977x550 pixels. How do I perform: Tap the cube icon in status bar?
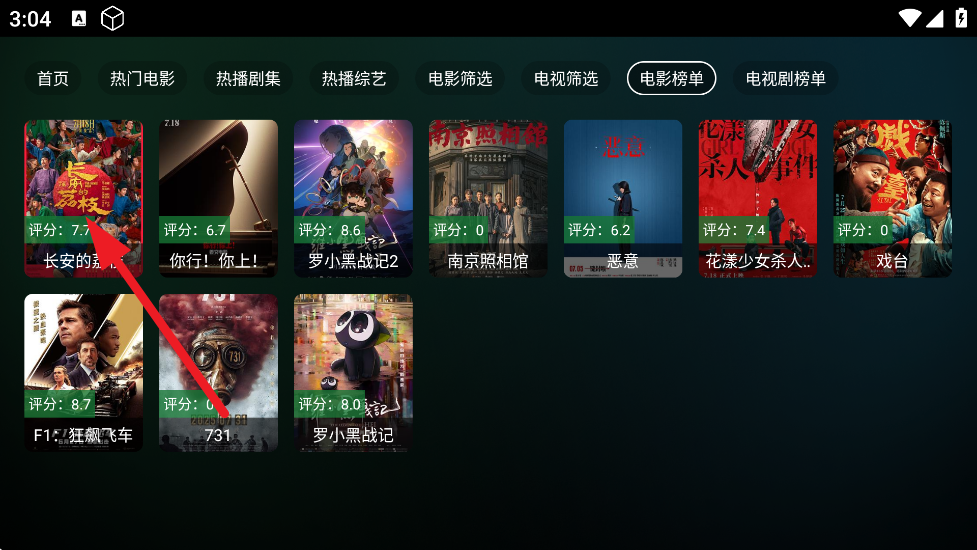(x=113, y=19)
